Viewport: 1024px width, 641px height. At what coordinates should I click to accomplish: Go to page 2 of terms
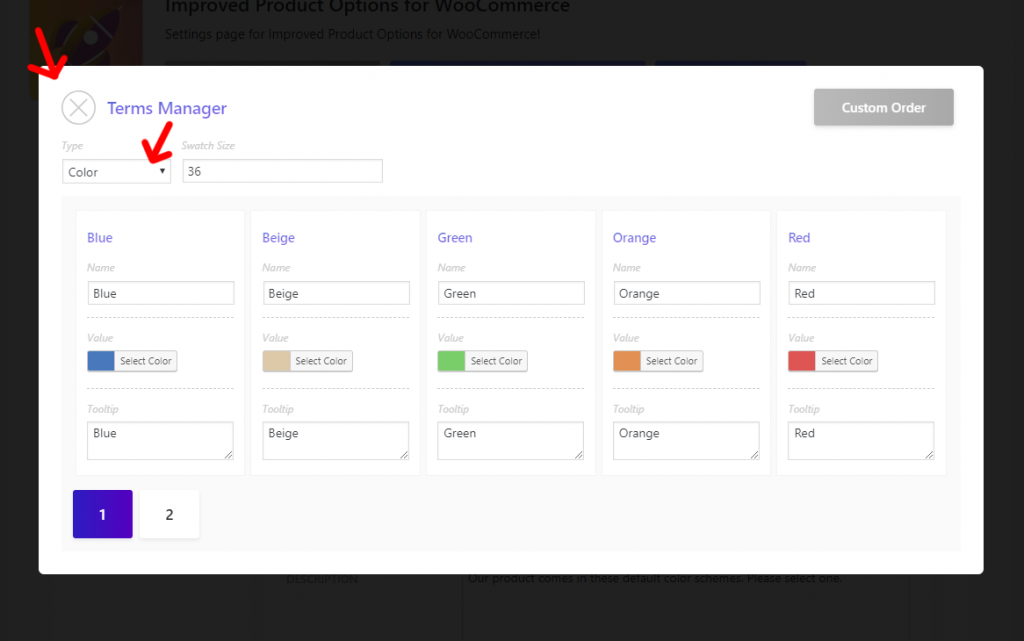pyautogui.click(x=169, y=514)
